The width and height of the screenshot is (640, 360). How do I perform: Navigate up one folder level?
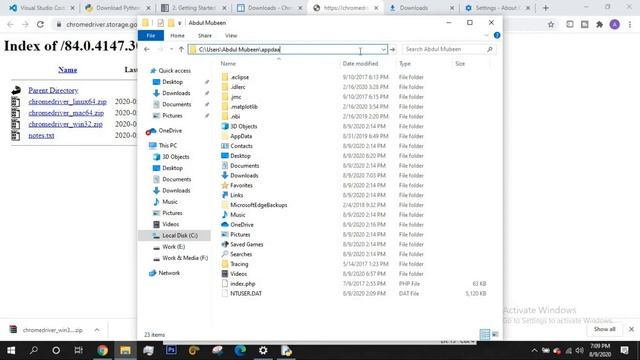tap(181, 49)
